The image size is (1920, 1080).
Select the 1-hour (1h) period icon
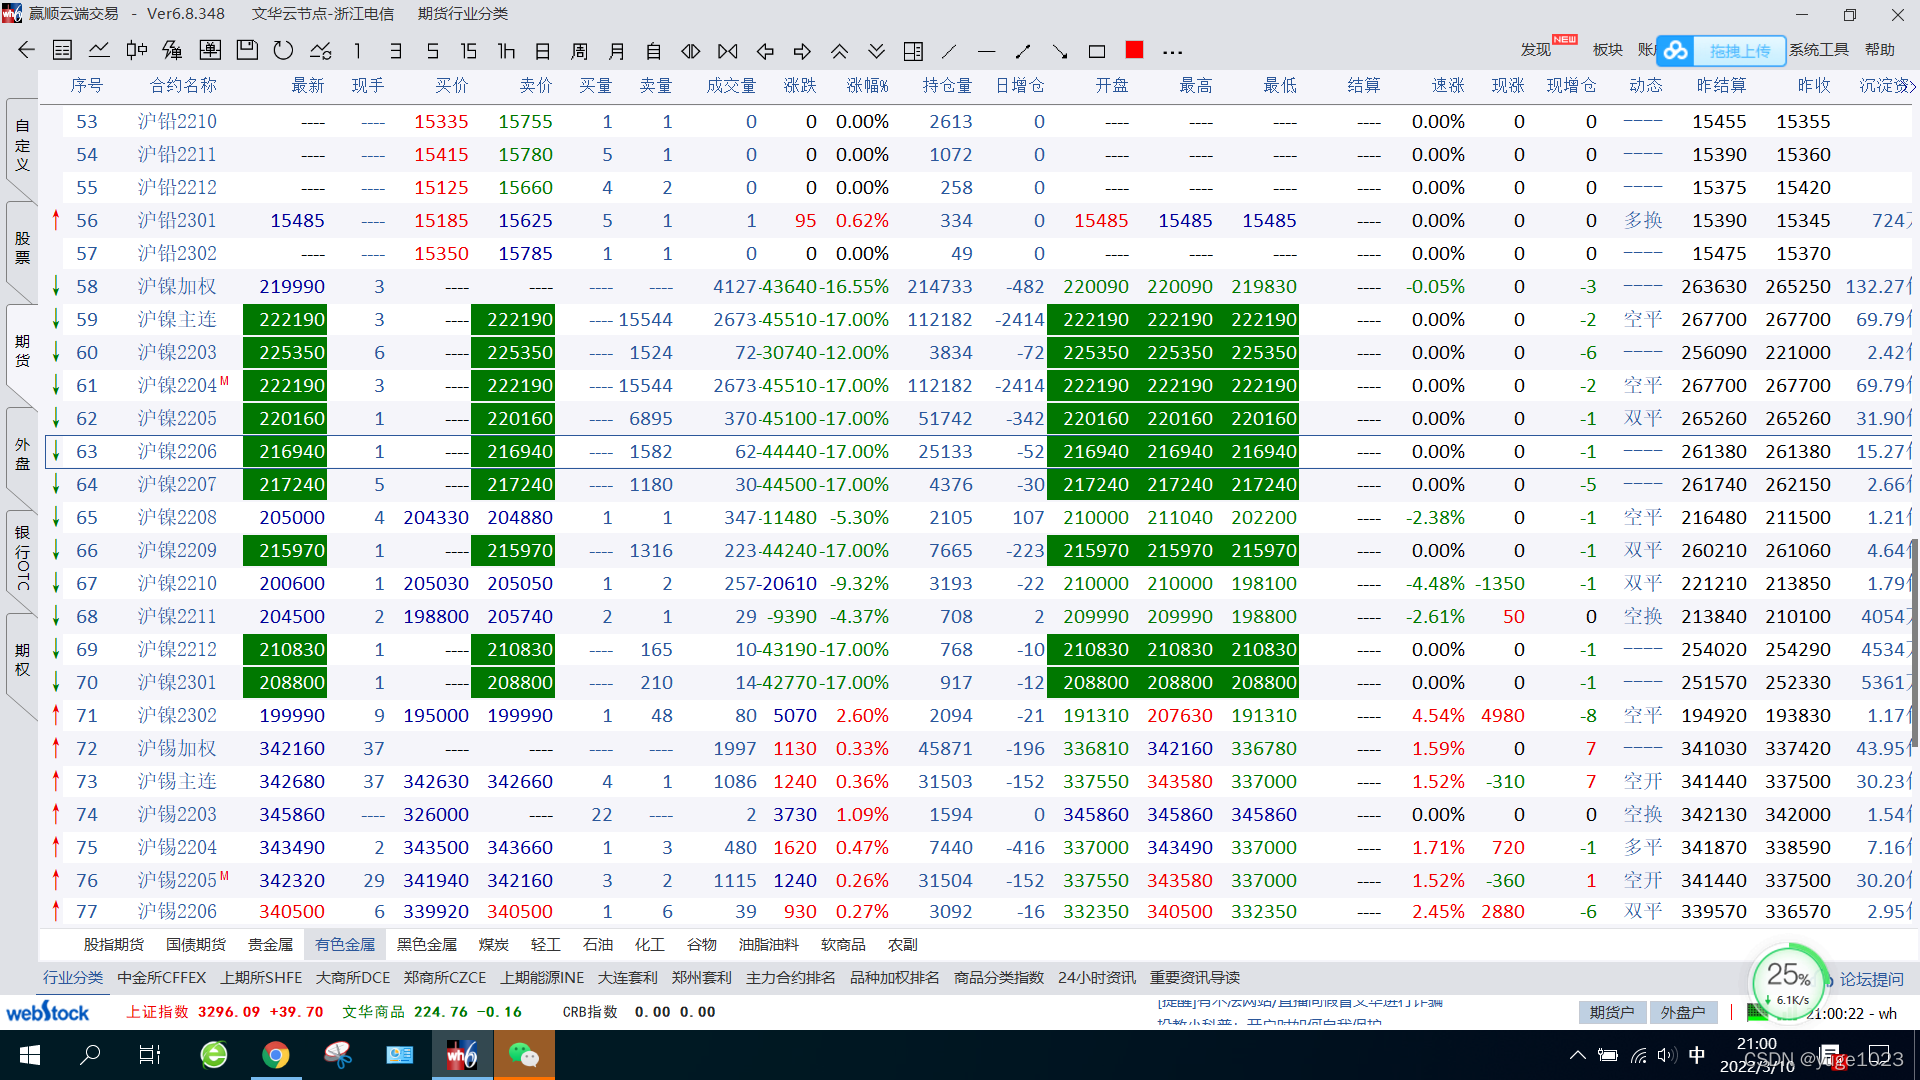[x=506, y=50]
